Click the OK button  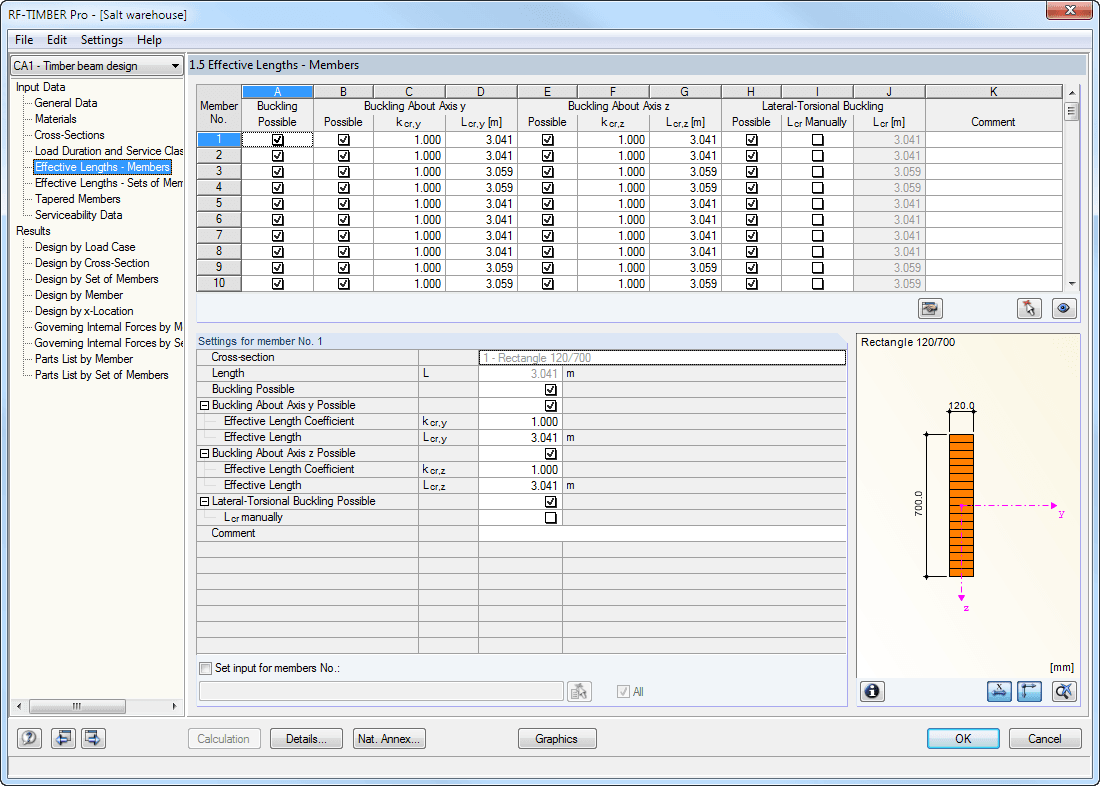(963, 738)
